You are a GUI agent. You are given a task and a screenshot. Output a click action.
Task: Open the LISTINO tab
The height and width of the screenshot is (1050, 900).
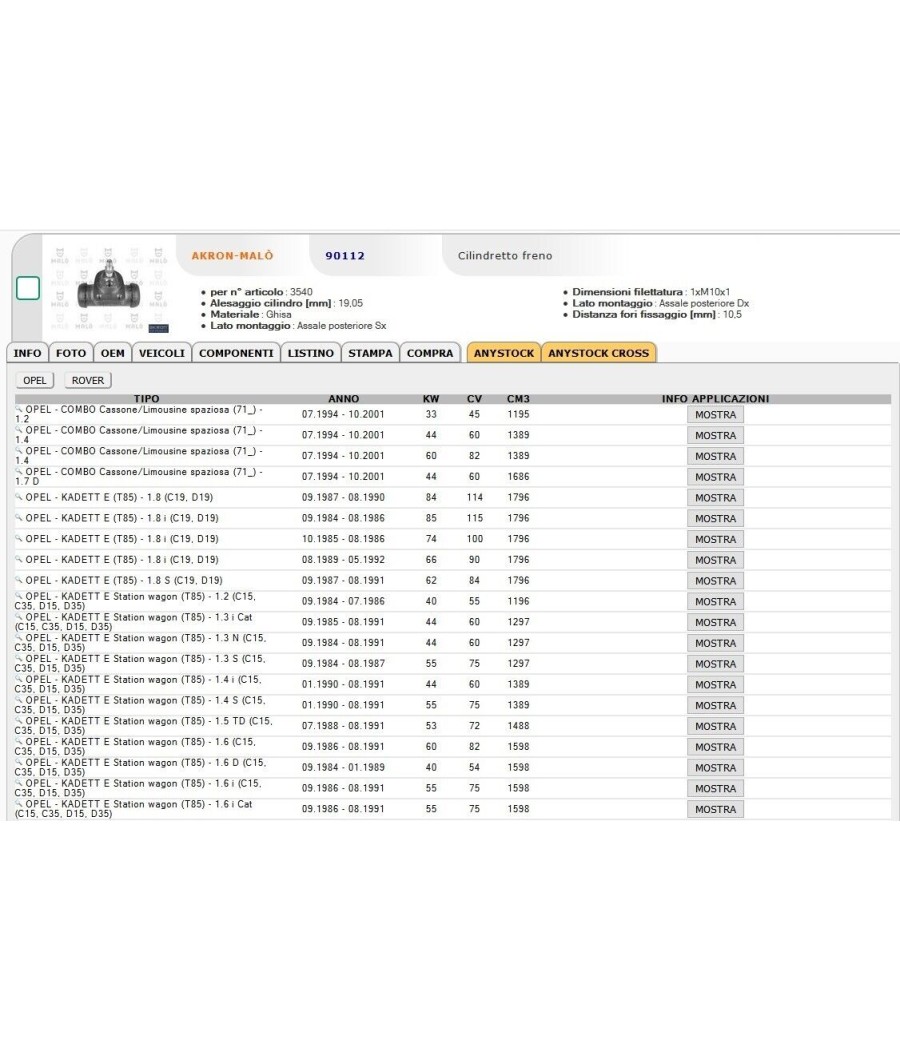(x=311, y=353)
